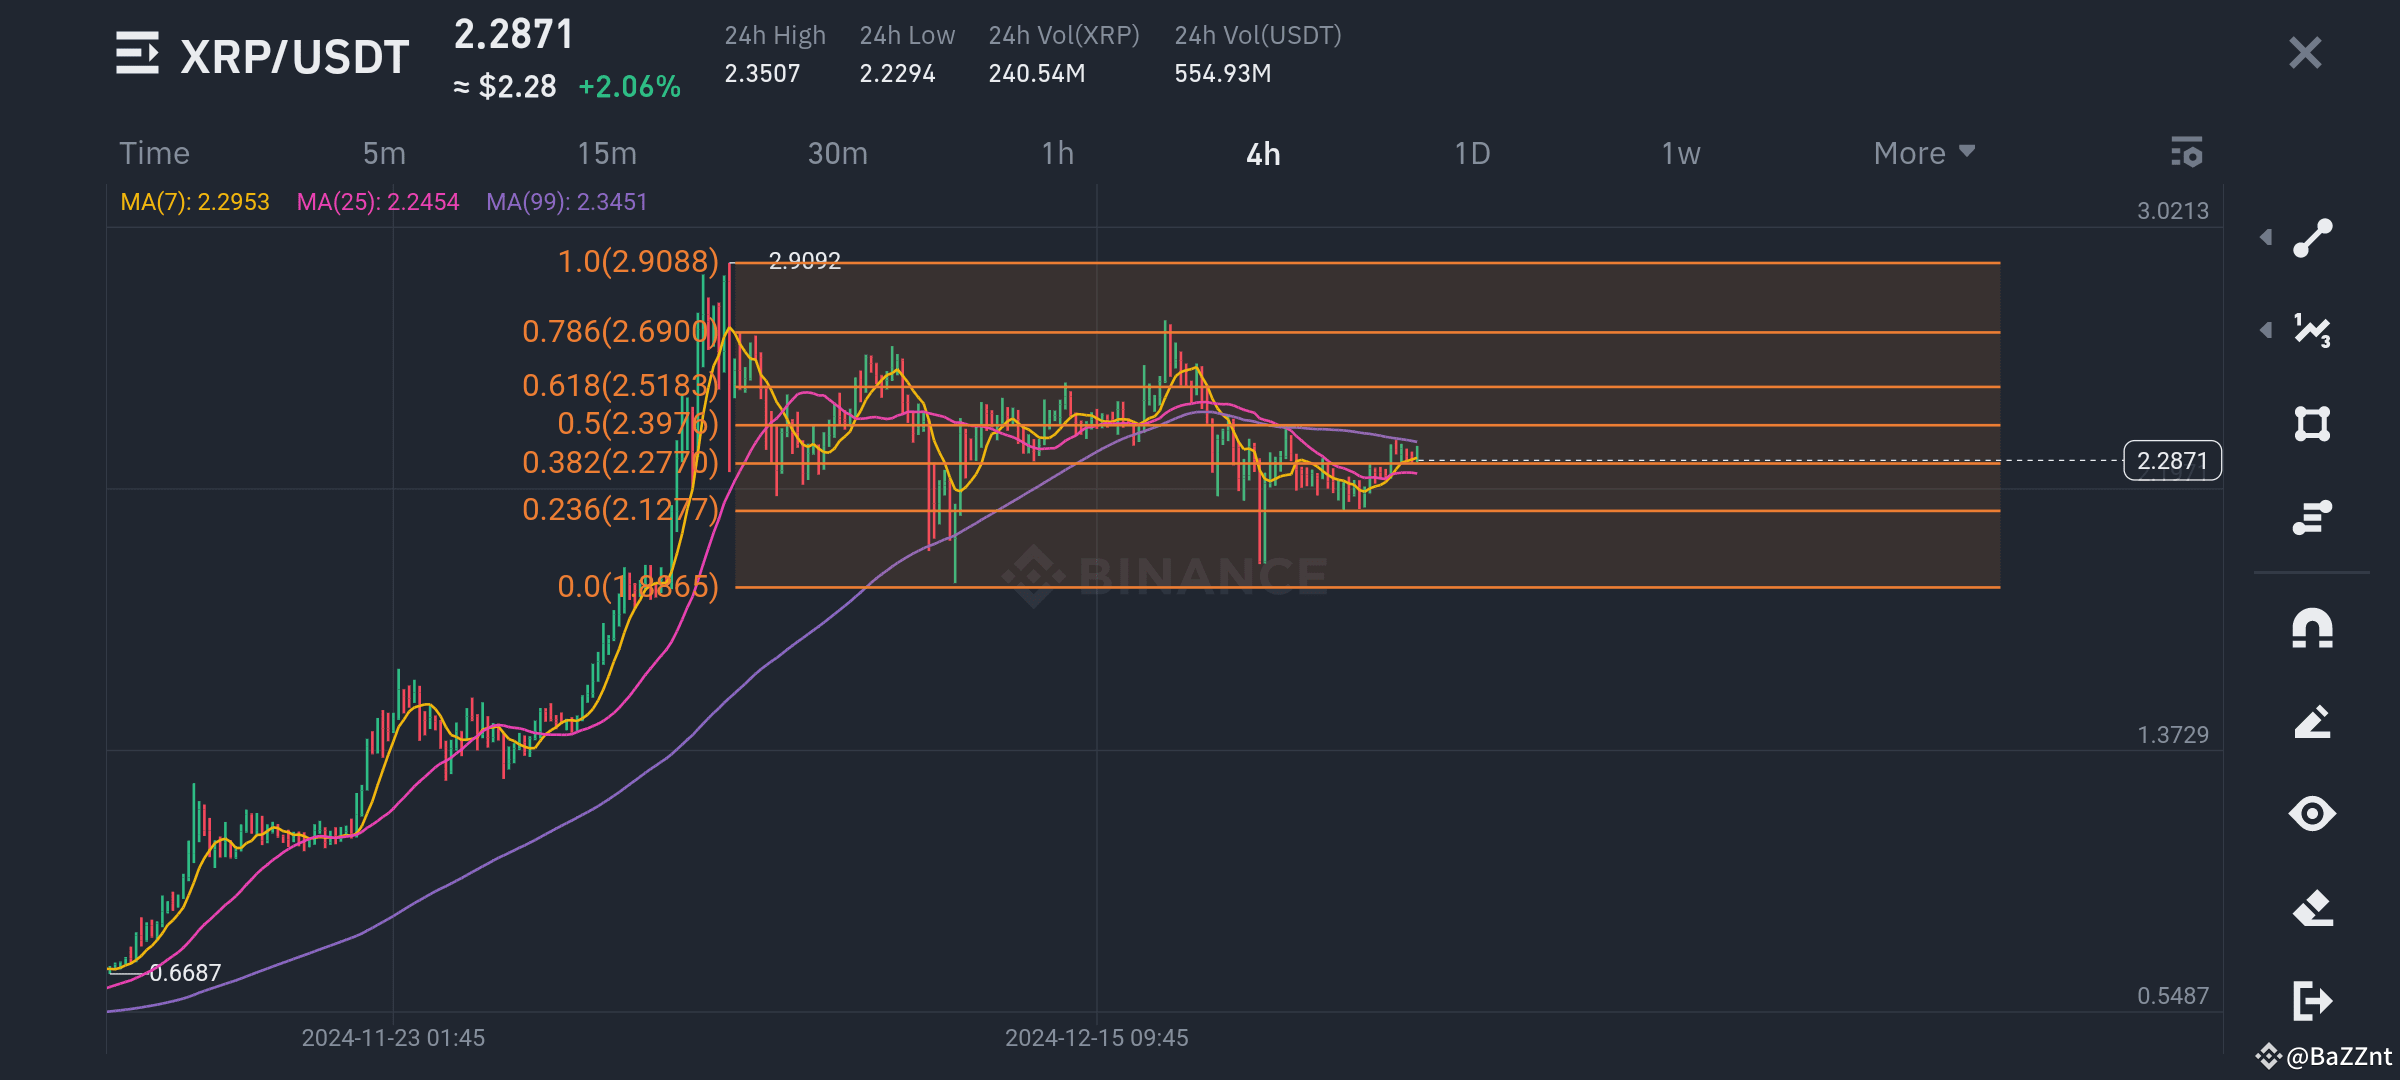Toggle the MA(7) indicator label
This screenshot has height=1080, width=2400.
point(194,201)
